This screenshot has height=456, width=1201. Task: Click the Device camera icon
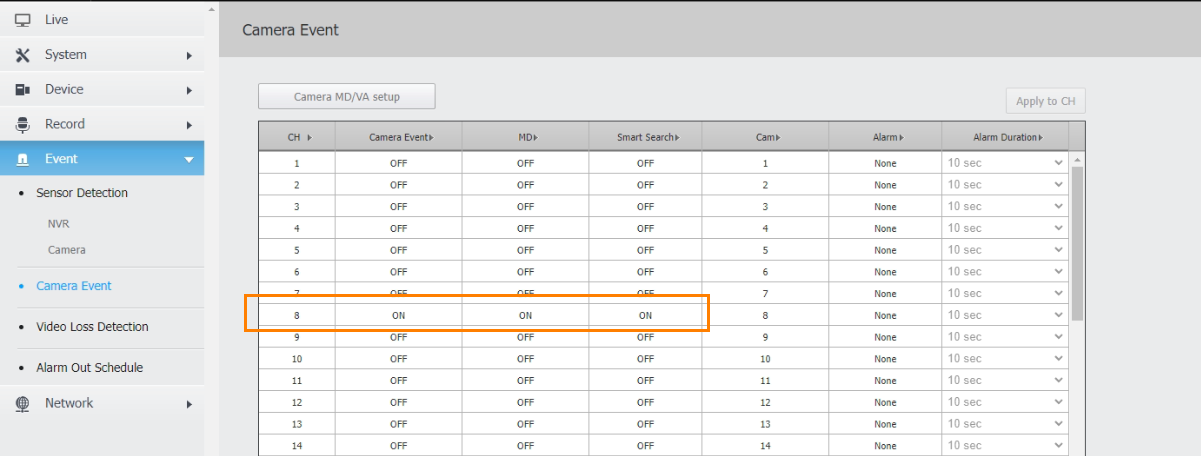point(23,90)
